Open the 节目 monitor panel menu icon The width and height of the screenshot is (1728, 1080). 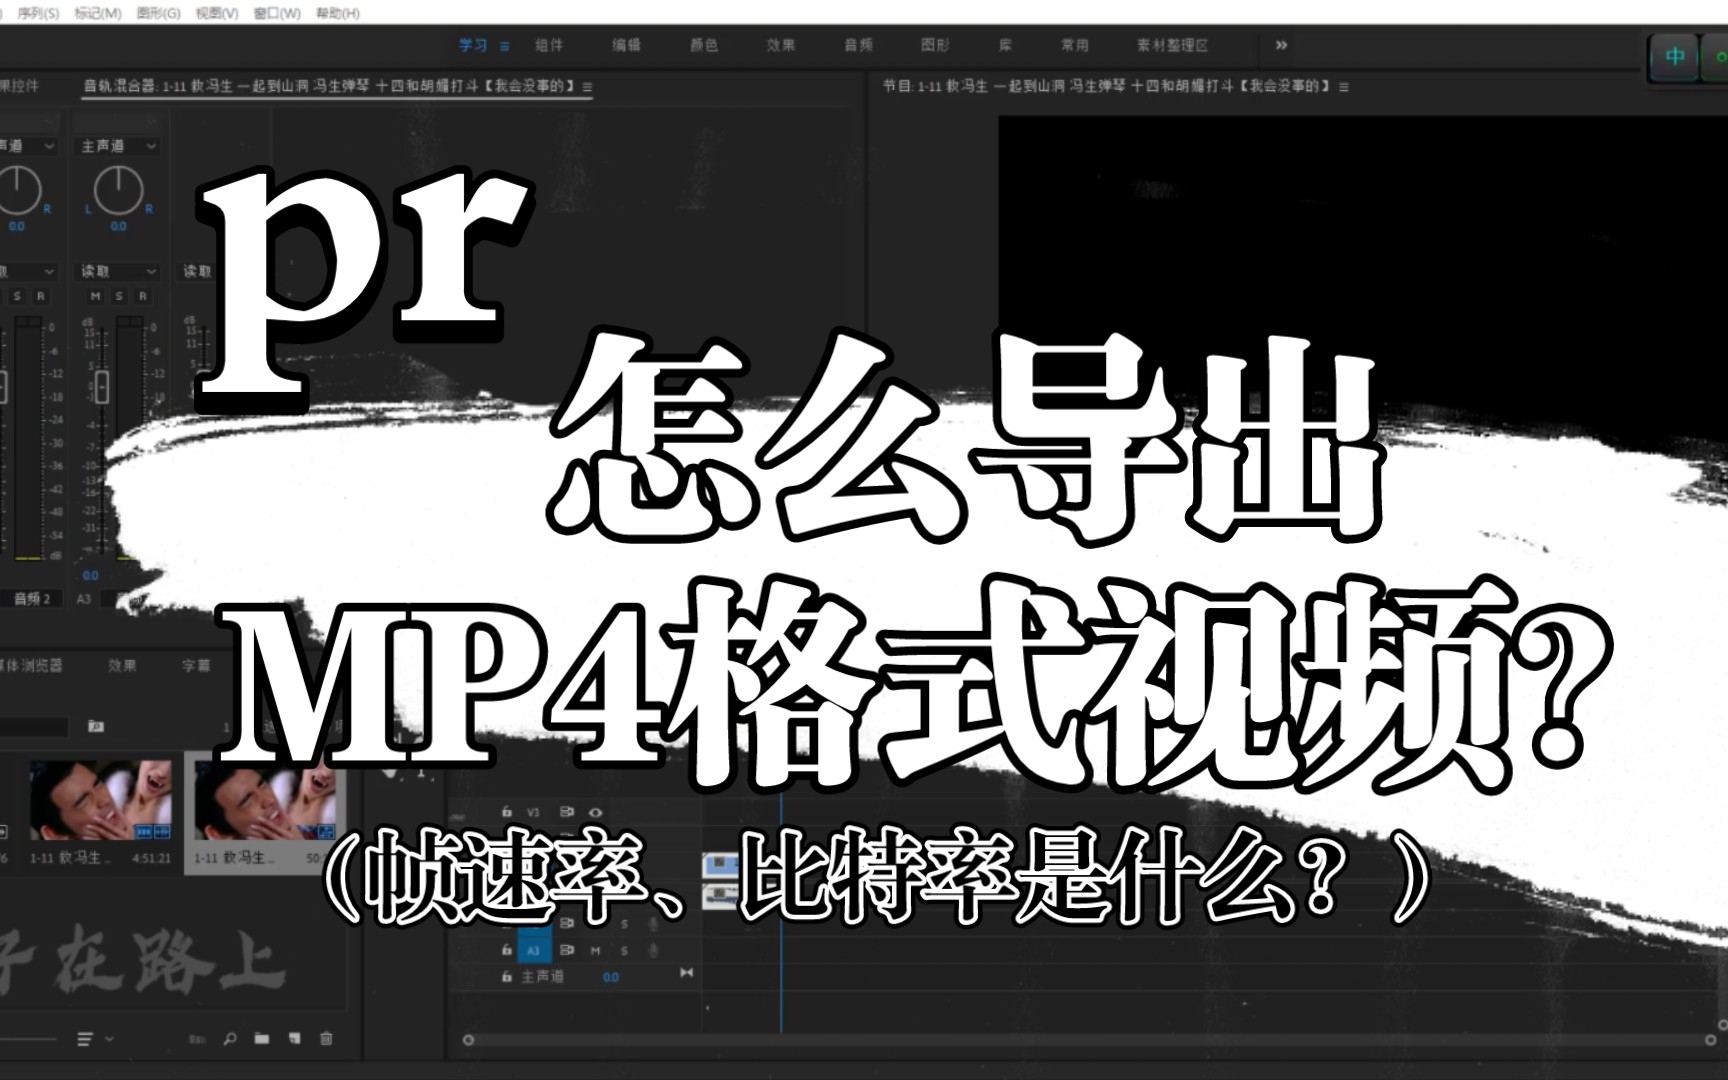1343,87
